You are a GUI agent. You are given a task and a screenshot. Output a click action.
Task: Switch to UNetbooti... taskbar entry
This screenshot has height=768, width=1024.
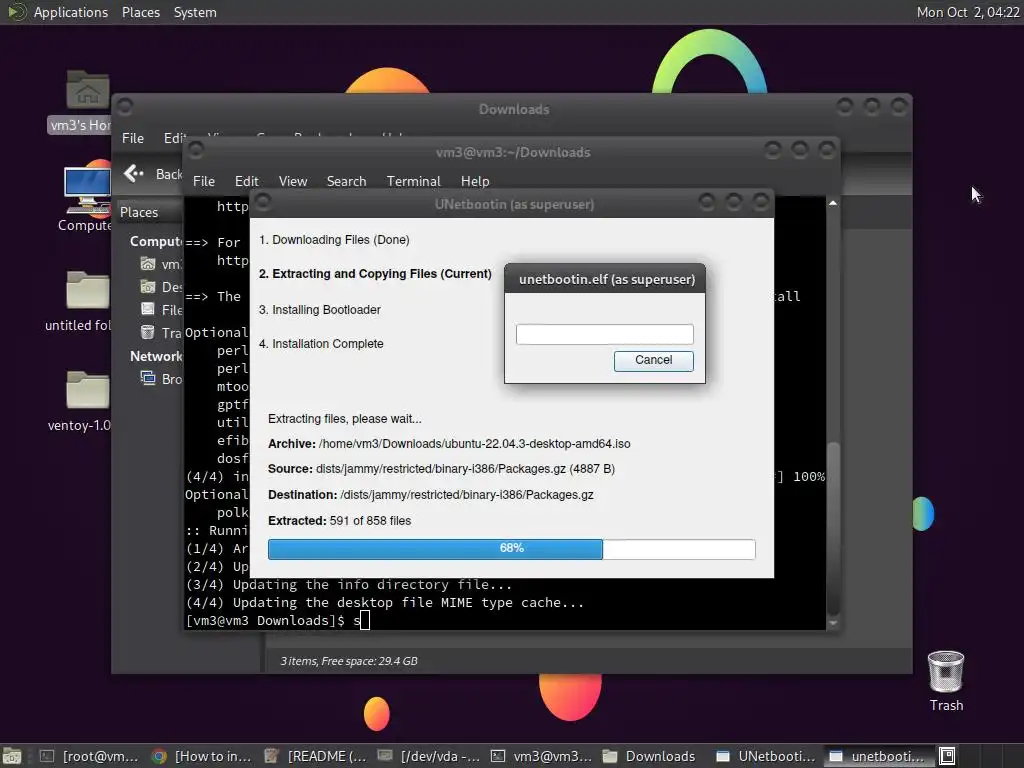(x=765, y=756)
